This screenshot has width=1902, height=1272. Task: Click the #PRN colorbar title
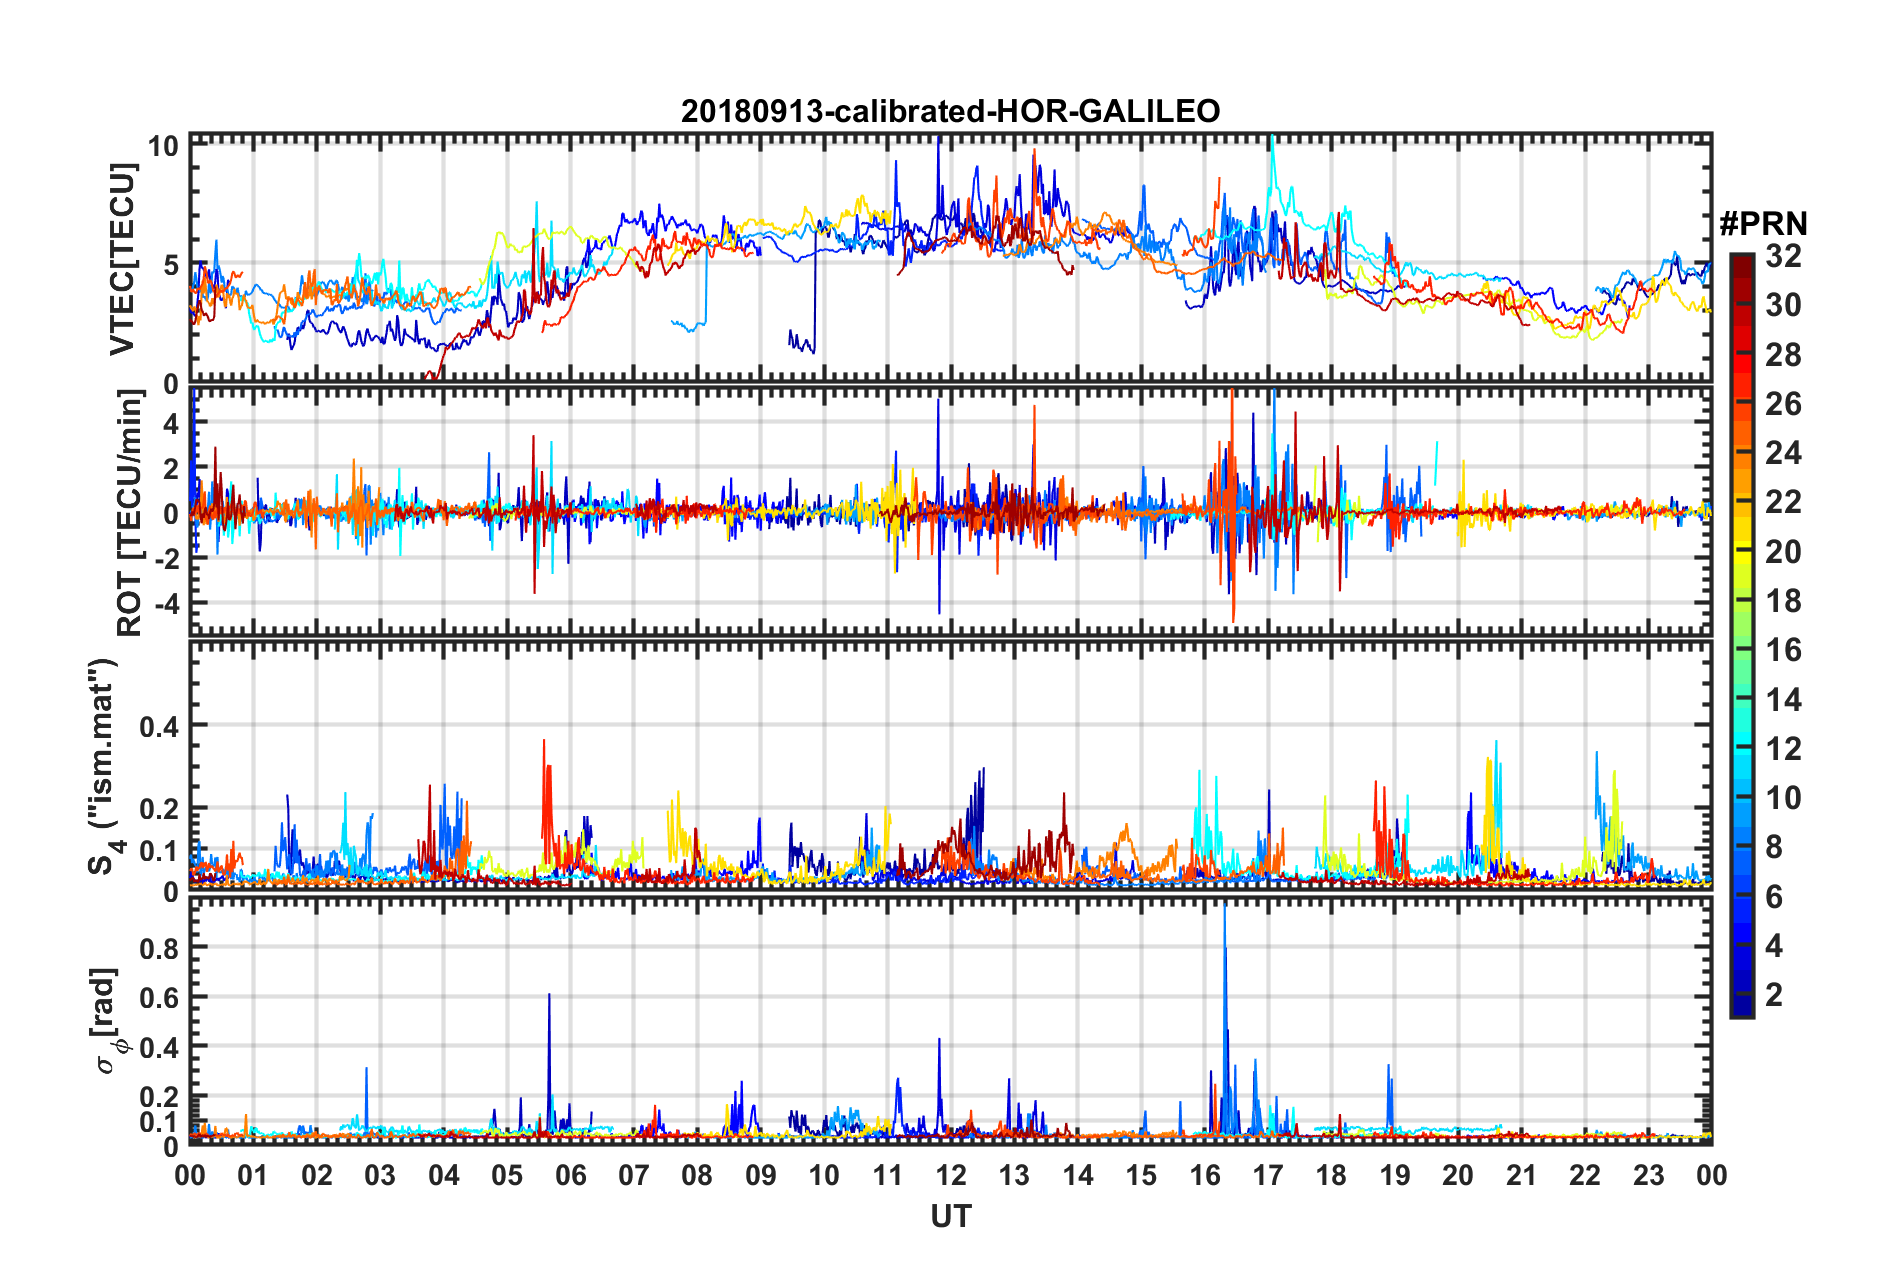click(x=1763, y=224)
